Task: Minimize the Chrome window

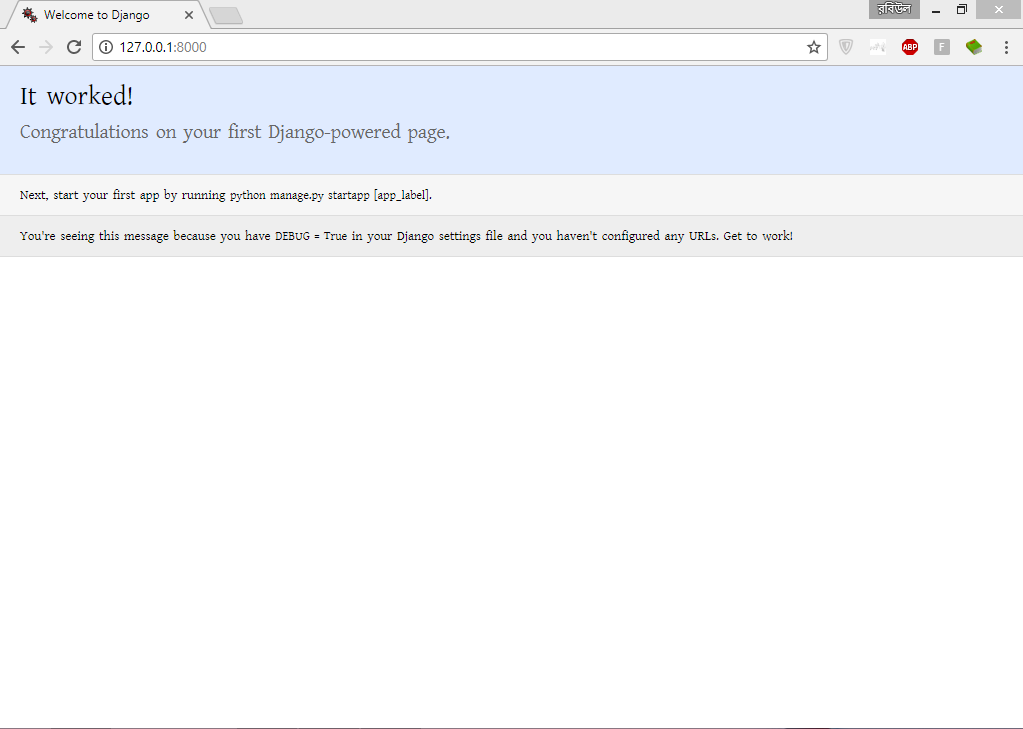Action: point(936,10)
